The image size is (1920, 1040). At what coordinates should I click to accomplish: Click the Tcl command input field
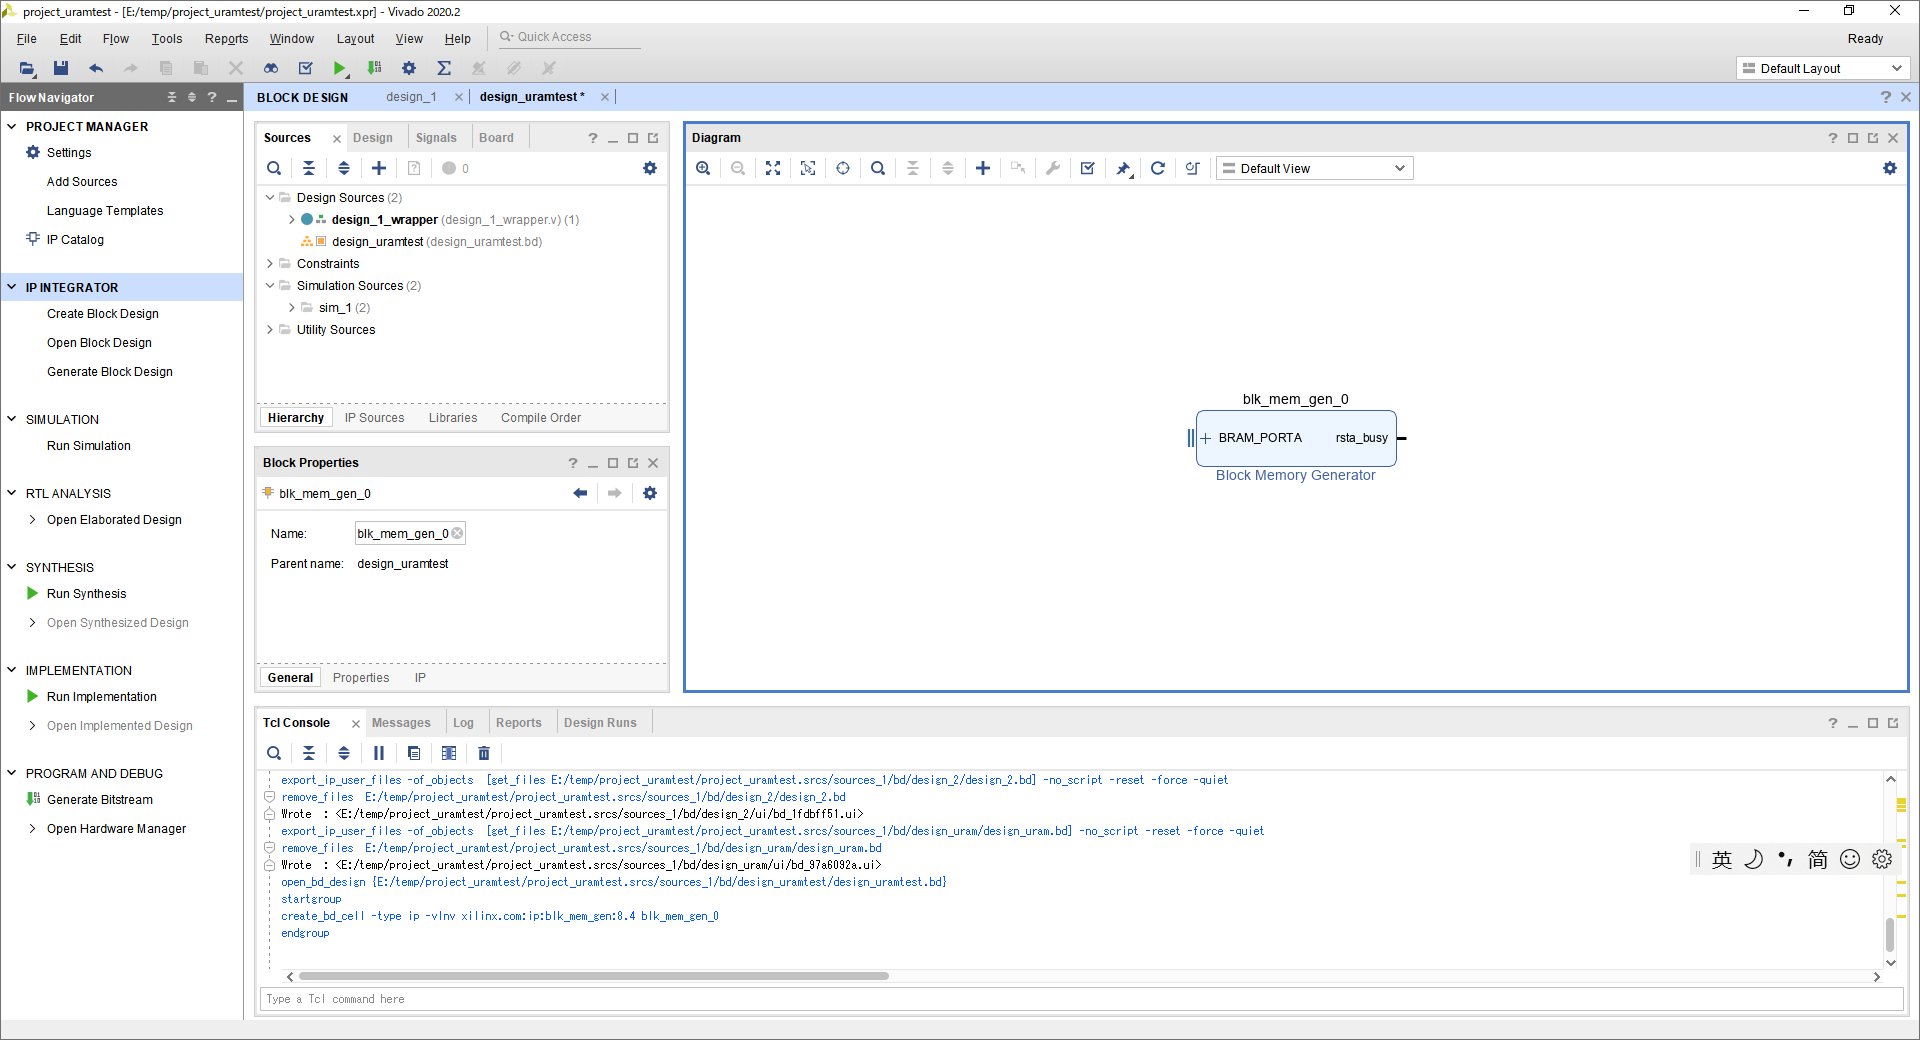[x=1081, y=999]
